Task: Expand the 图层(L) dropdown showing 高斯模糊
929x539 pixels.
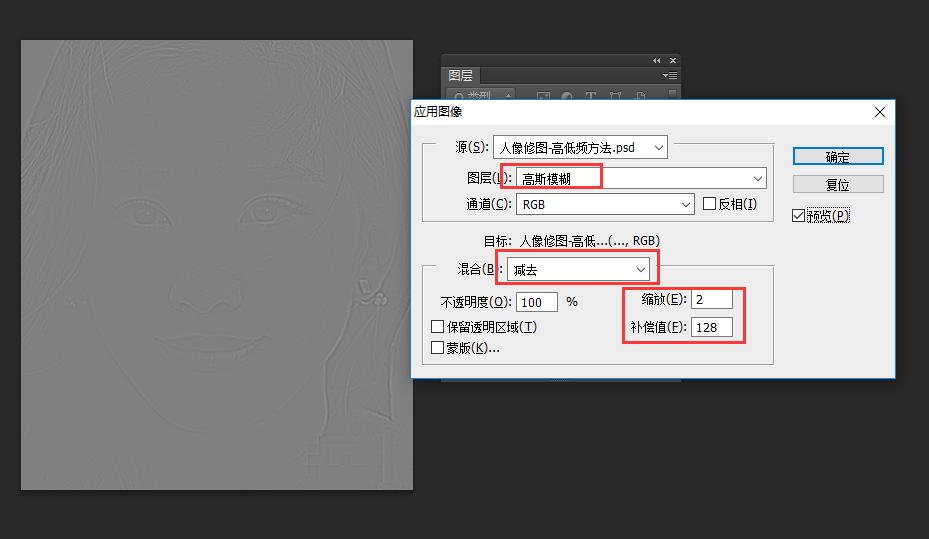Action: 641,178
